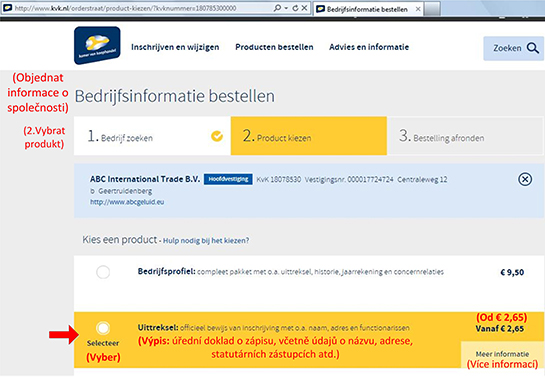
Task: Click the Vestigingsnr. 000017724724 text
Action: point(349,180)
